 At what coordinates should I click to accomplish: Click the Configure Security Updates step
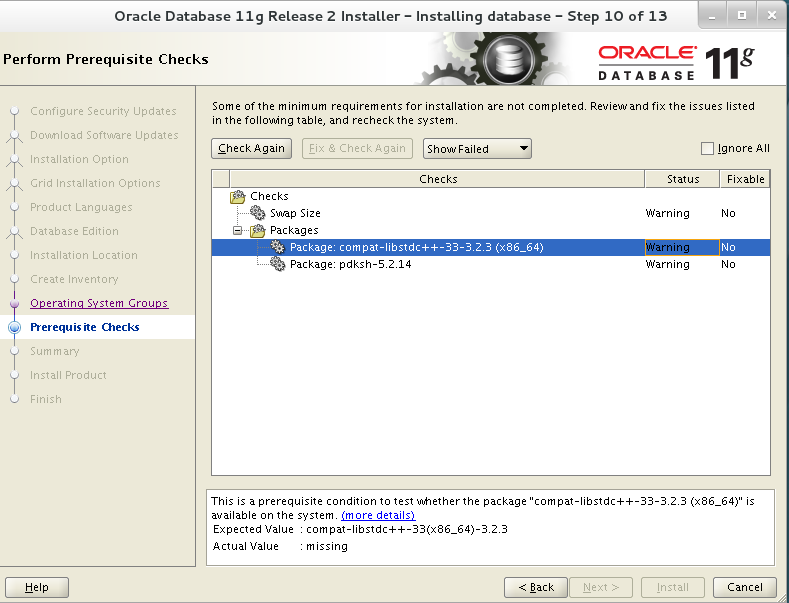(103, 111)
